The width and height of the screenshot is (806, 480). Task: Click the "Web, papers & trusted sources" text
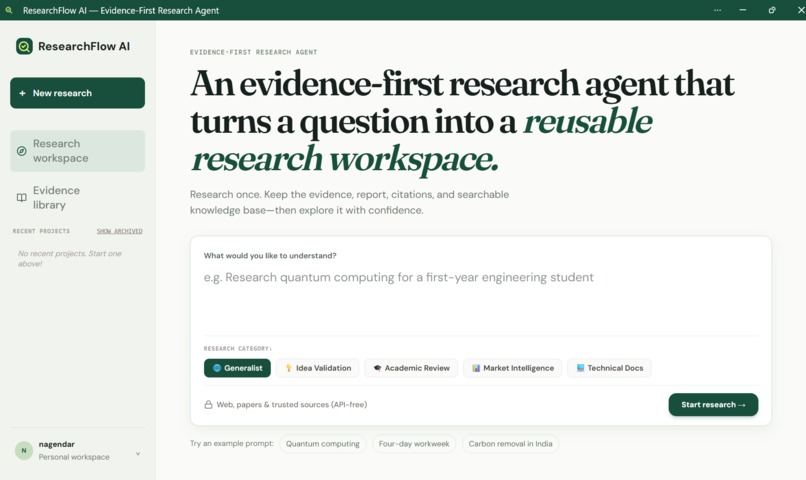(291, 404)
